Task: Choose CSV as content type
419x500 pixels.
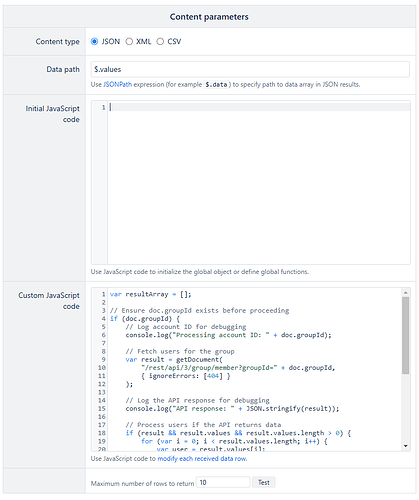Action: click(160, 41)
